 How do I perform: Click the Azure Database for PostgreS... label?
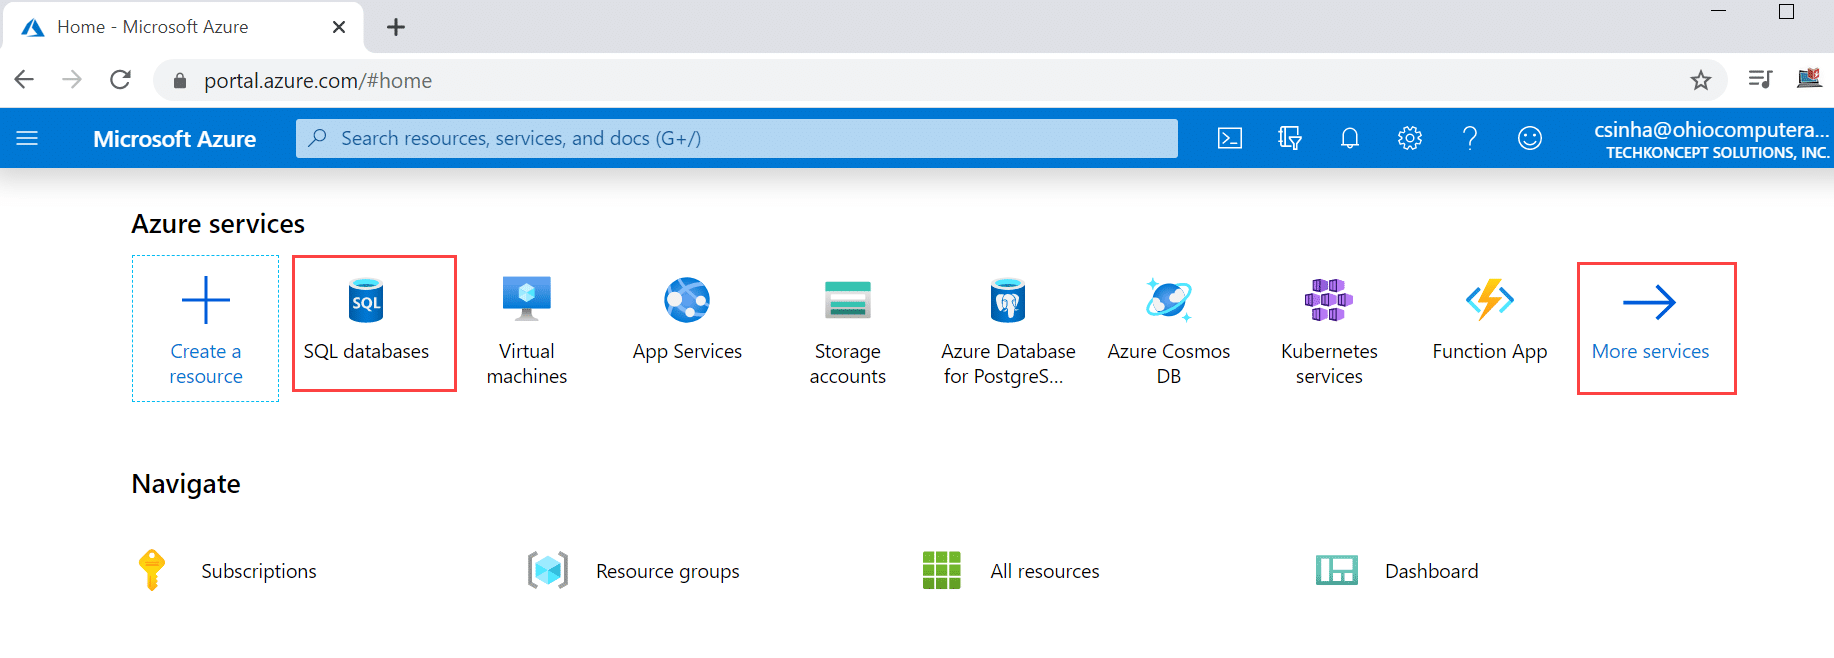(1008, 364)
